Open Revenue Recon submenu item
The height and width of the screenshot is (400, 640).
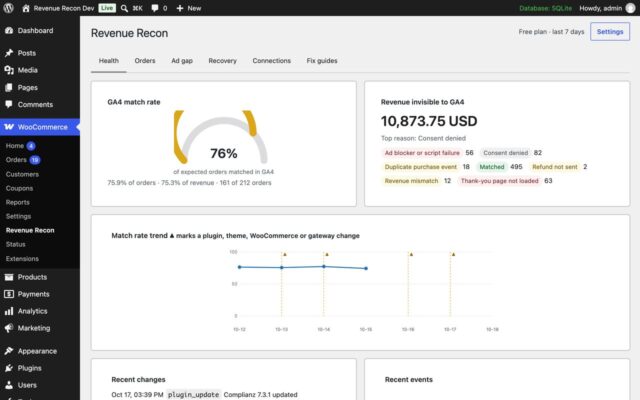30,231
